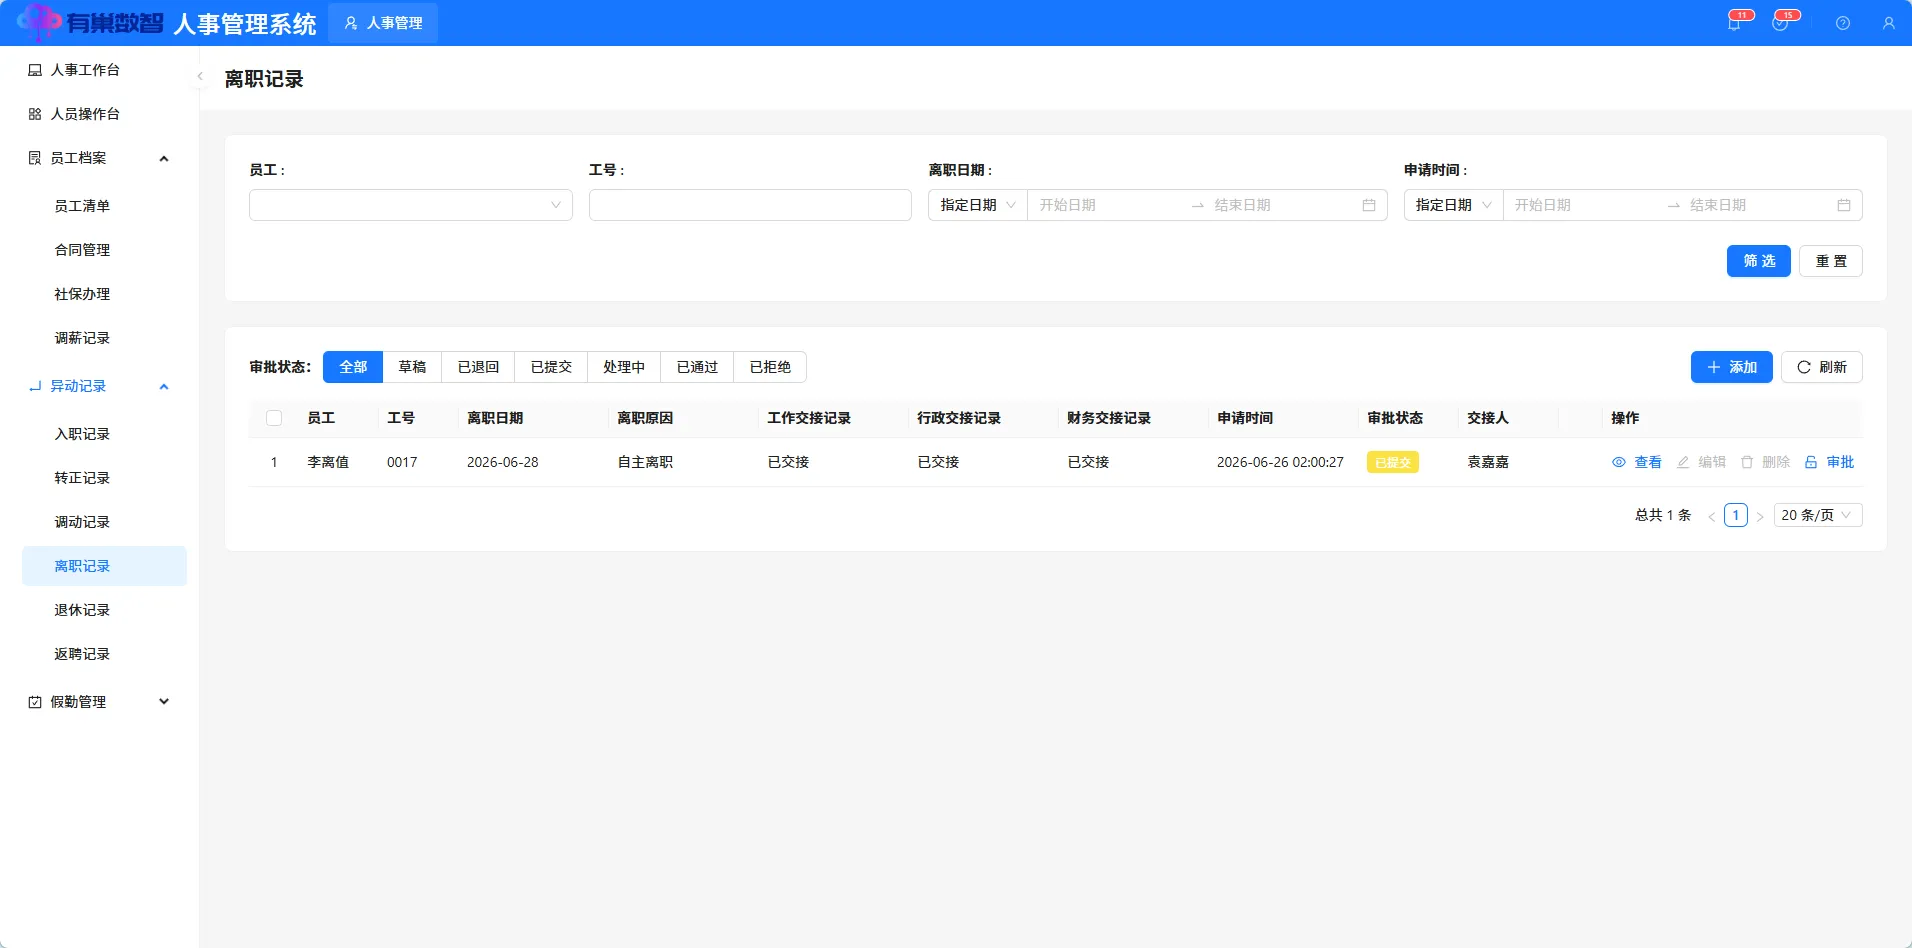Open the notification bell with 11 badge

1734,23
